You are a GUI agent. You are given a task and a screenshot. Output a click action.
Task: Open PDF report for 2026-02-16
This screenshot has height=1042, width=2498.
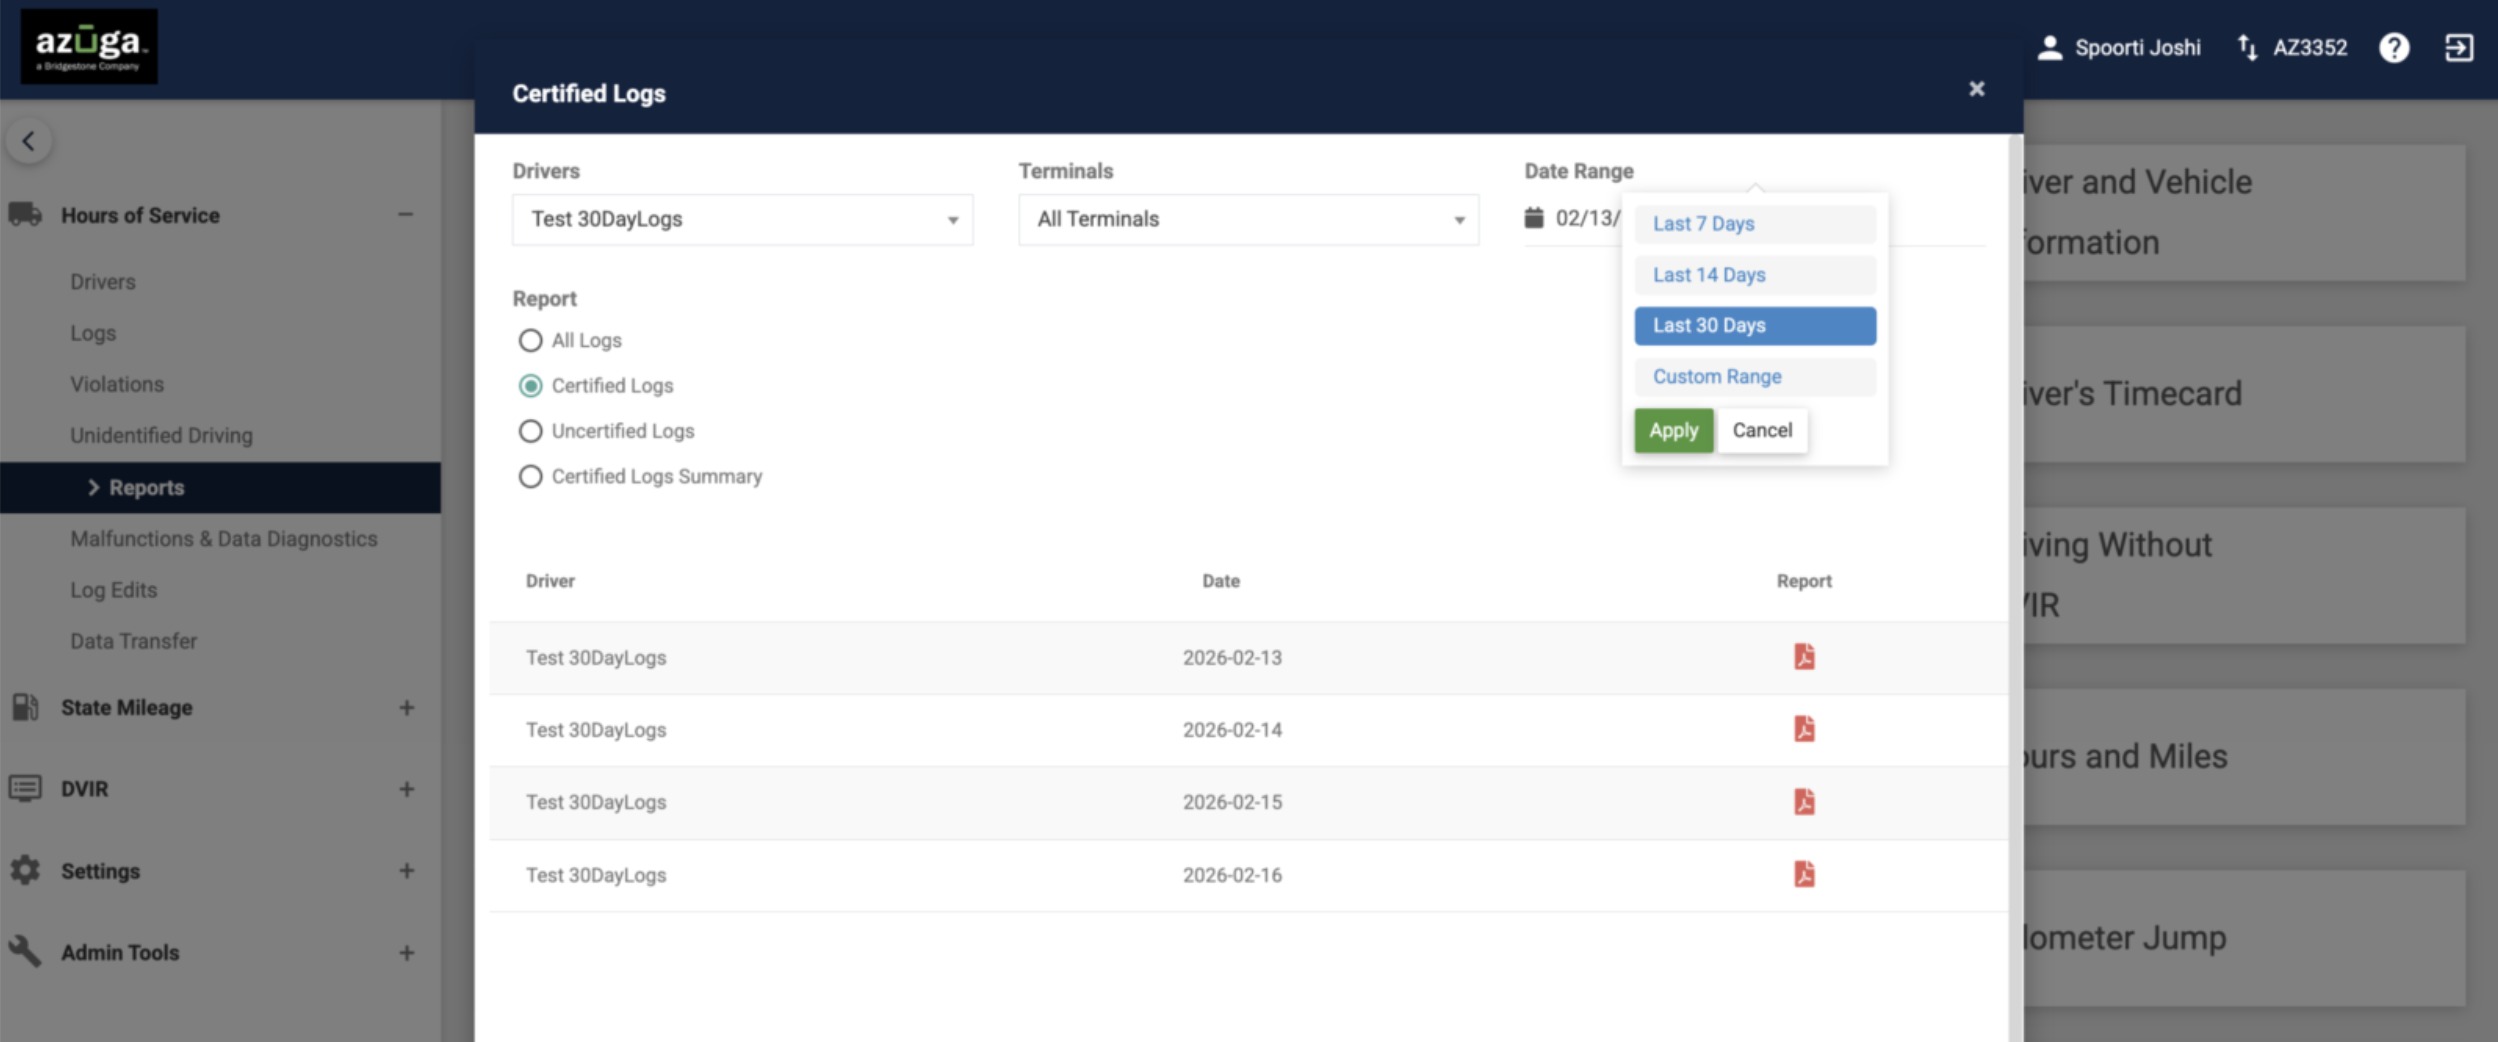[x=1804, y=874]
